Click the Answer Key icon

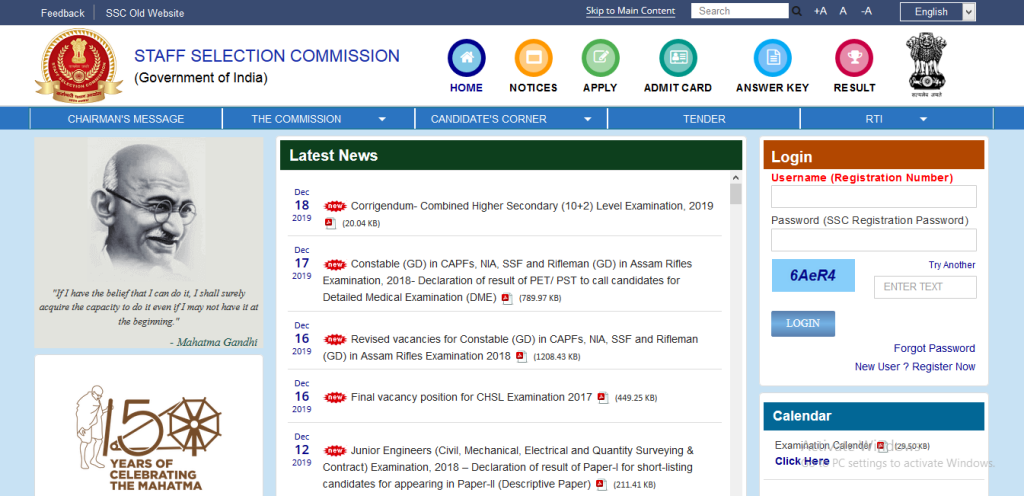[772, 58]
